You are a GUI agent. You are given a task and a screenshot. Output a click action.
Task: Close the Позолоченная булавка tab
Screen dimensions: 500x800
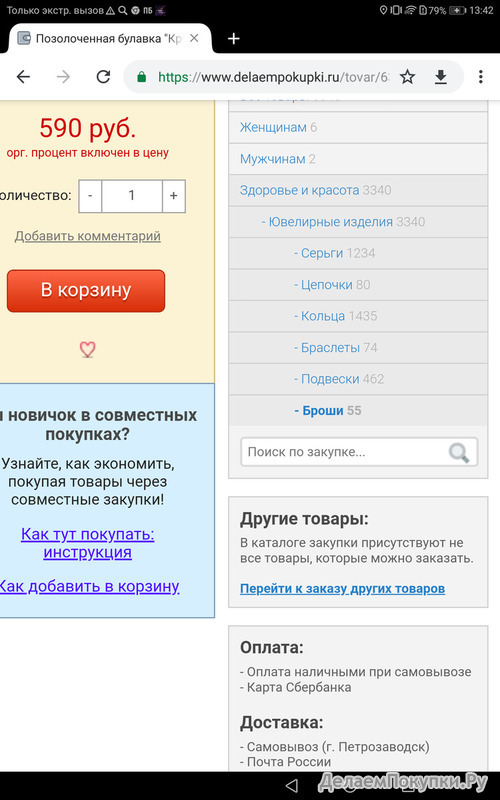pos(194,38)
